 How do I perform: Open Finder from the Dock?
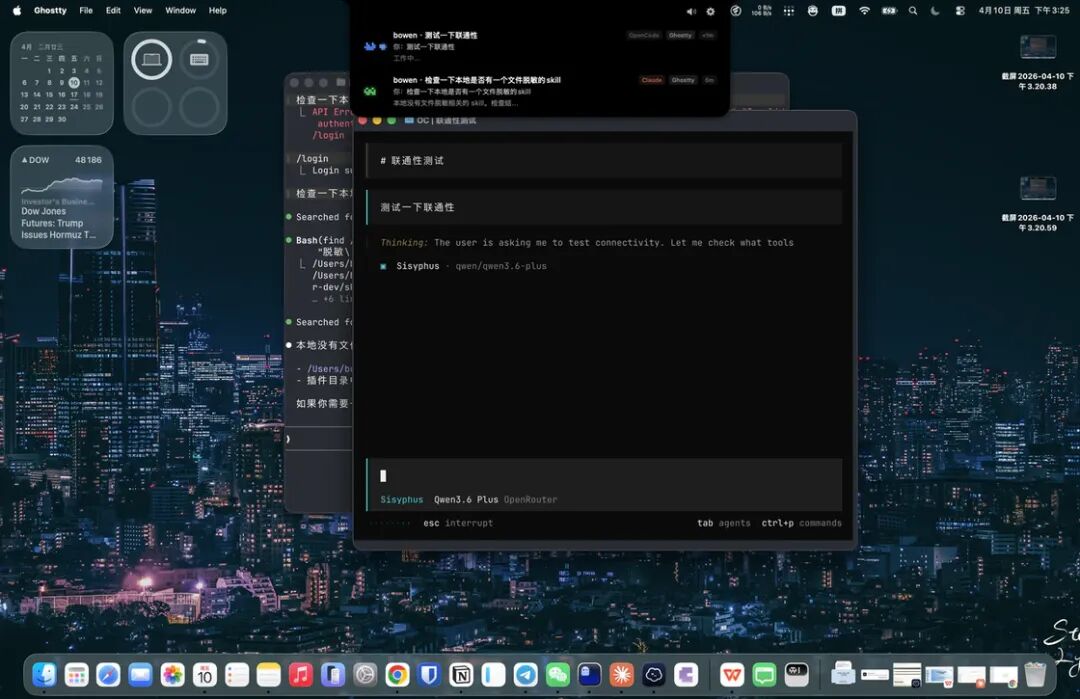point(45,675)
